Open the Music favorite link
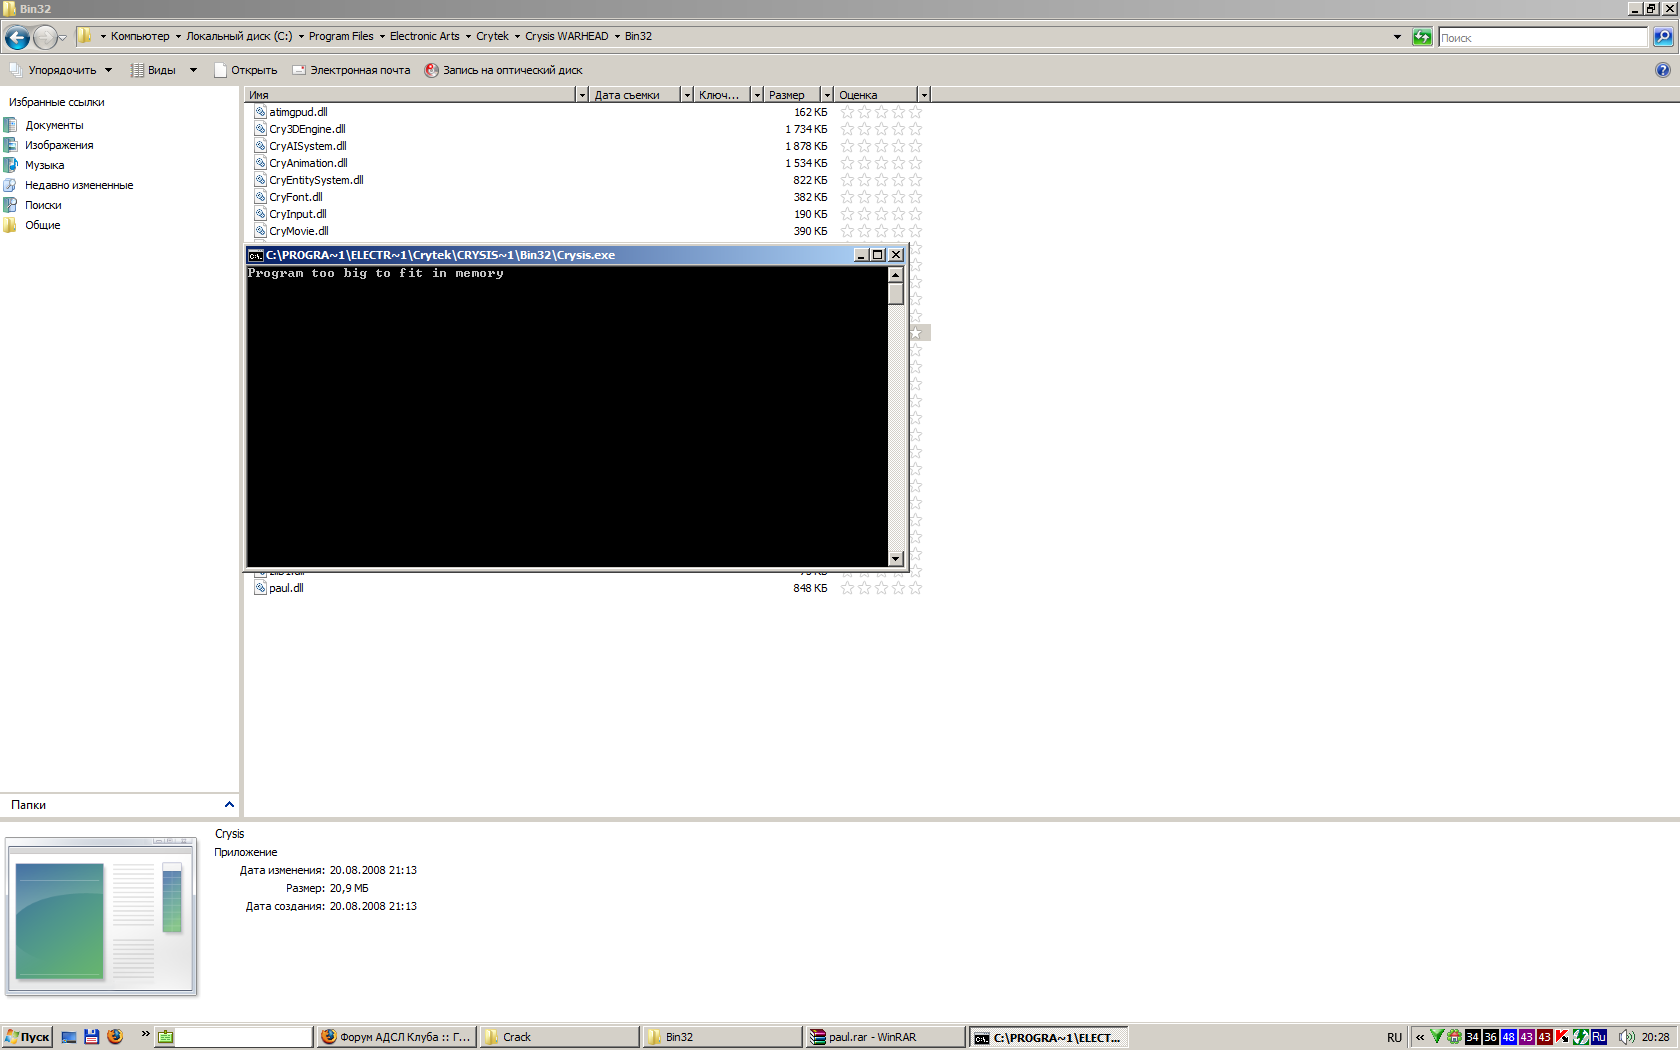 point(44,165)
